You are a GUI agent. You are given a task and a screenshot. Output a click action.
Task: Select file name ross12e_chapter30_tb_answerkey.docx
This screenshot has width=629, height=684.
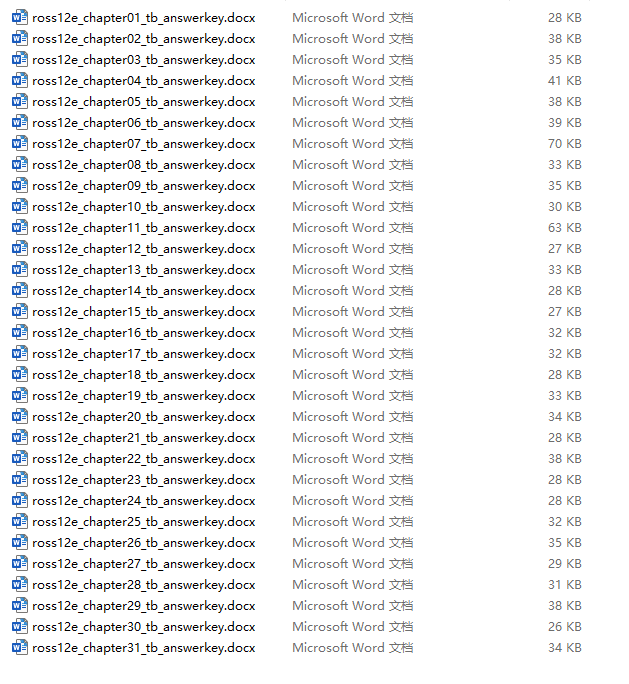[x=144, y=627]
